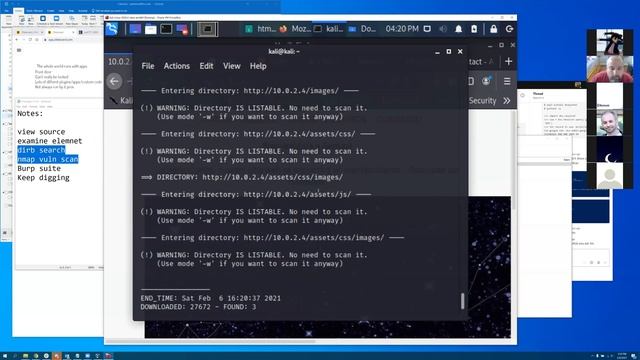Open the logout power icon in Kali panel
The image size is (640, 360).
pos(509,29)
